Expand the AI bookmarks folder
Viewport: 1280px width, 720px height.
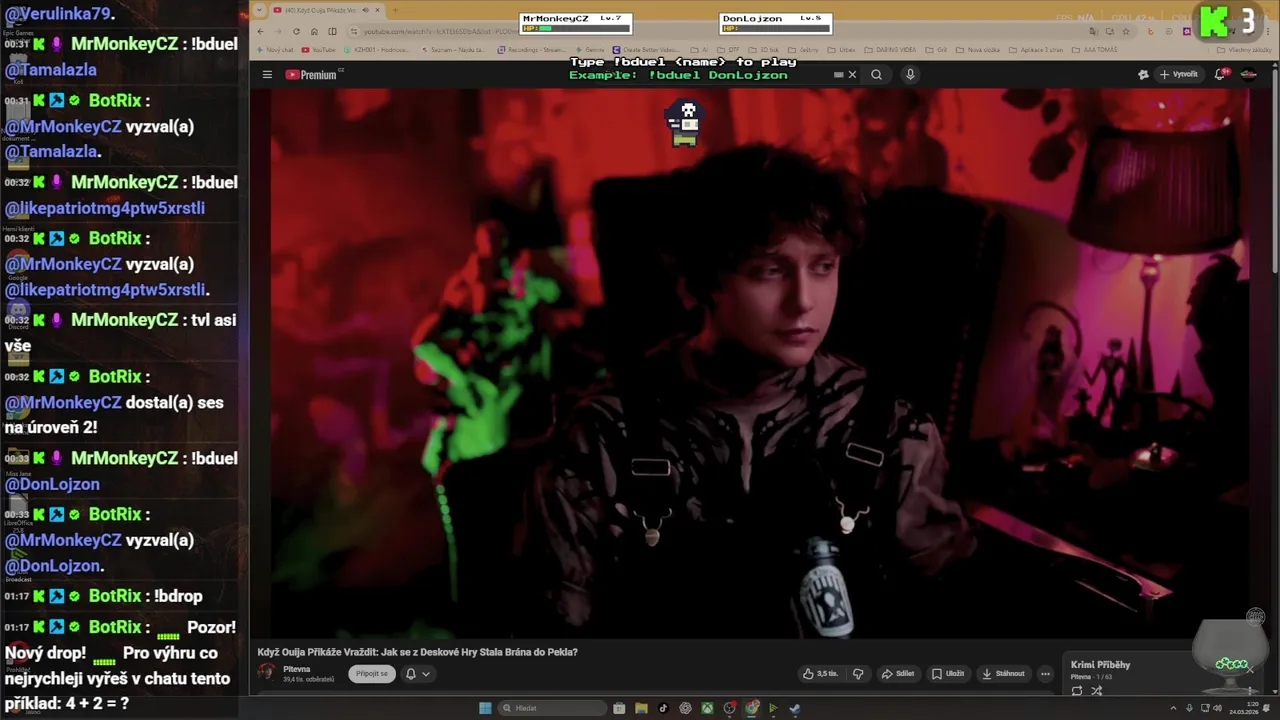pos(699,50)
